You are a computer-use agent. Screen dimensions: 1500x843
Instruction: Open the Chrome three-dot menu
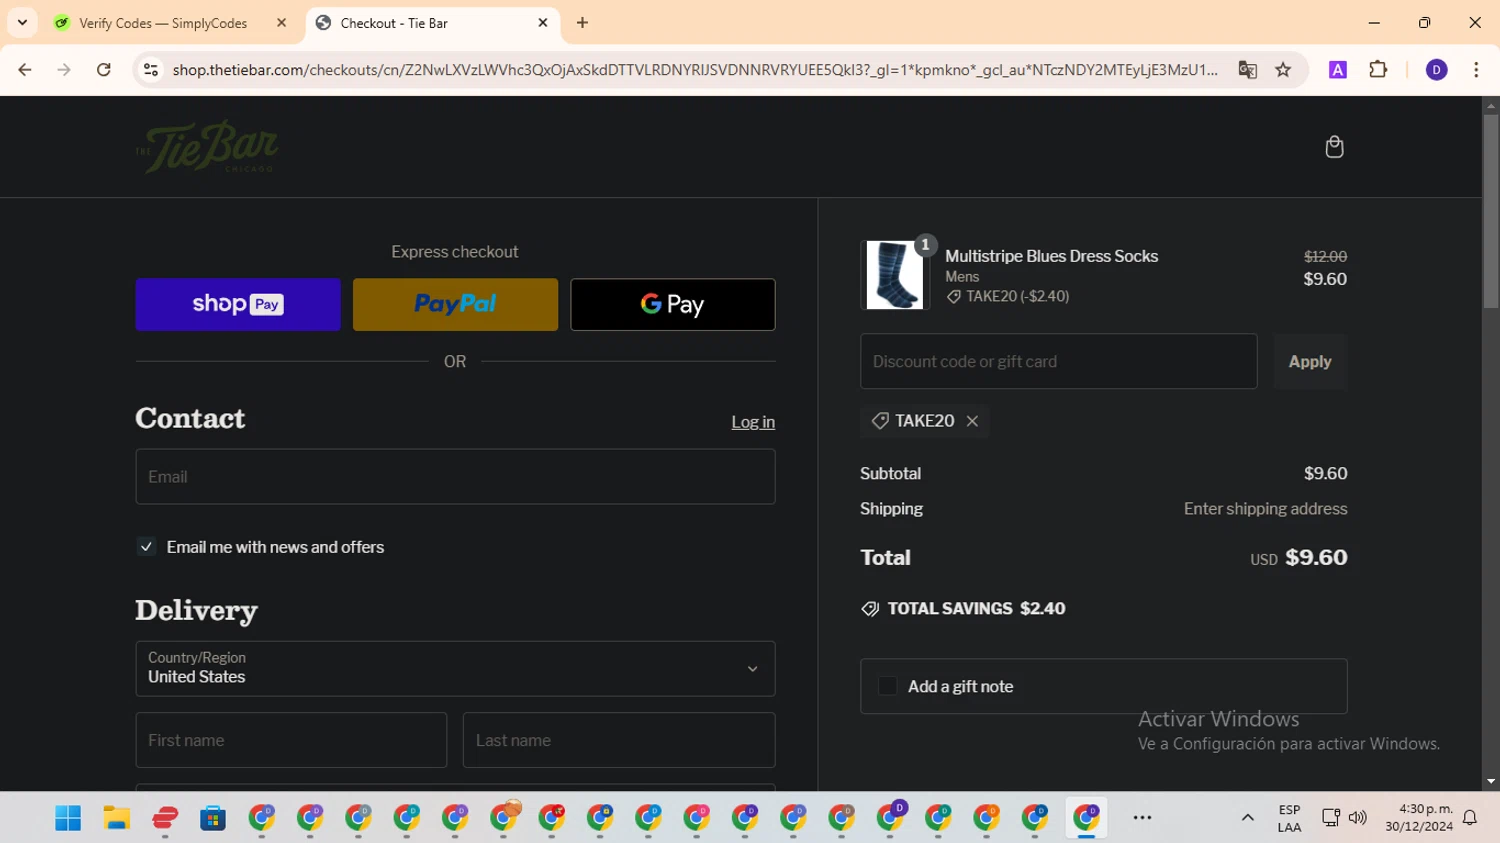coord(1476,70)
